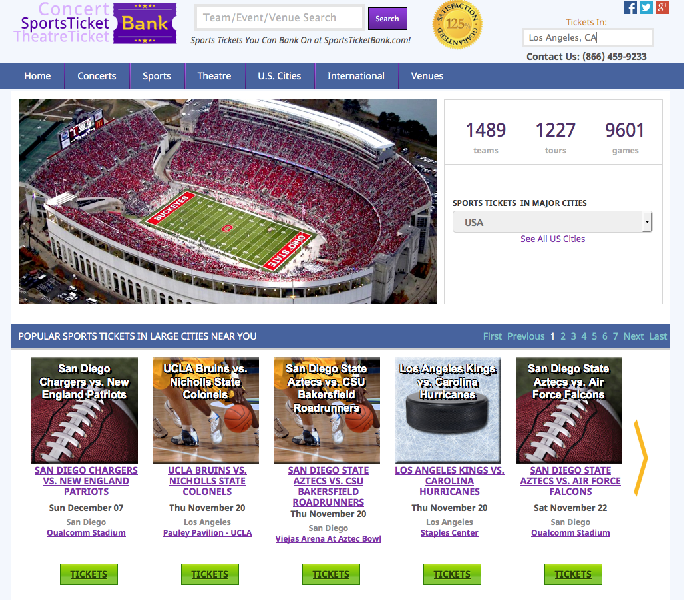
Task: Click the Sat November 22 date text
Action: (570, 508)
